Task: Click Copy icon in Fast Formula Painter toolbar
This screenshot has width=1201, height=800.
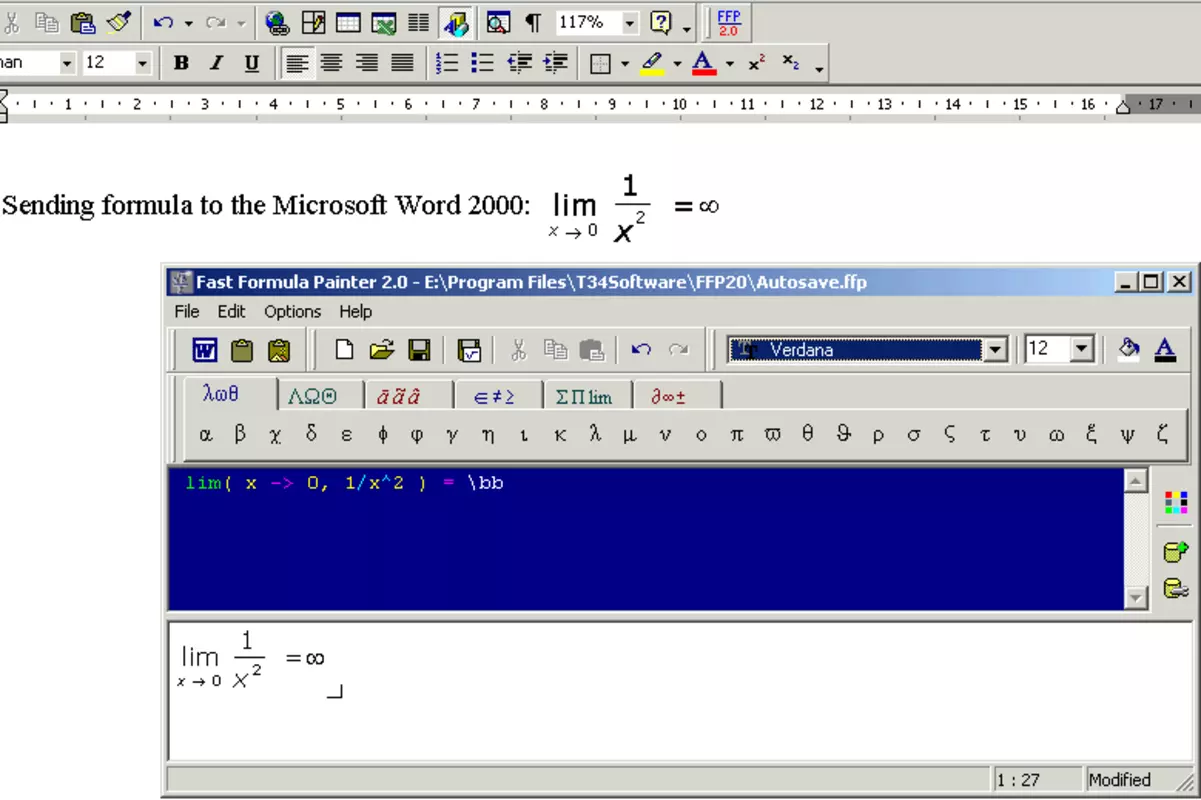Action: (x=555, y=350)
